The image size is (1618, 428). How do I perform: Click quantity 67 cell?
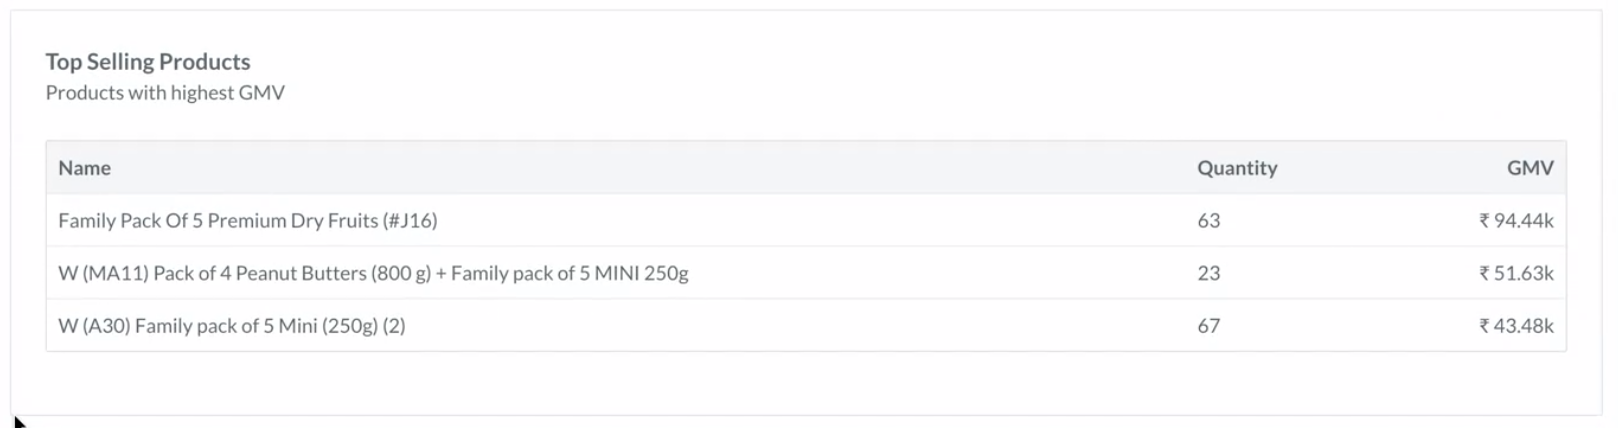1208,325
